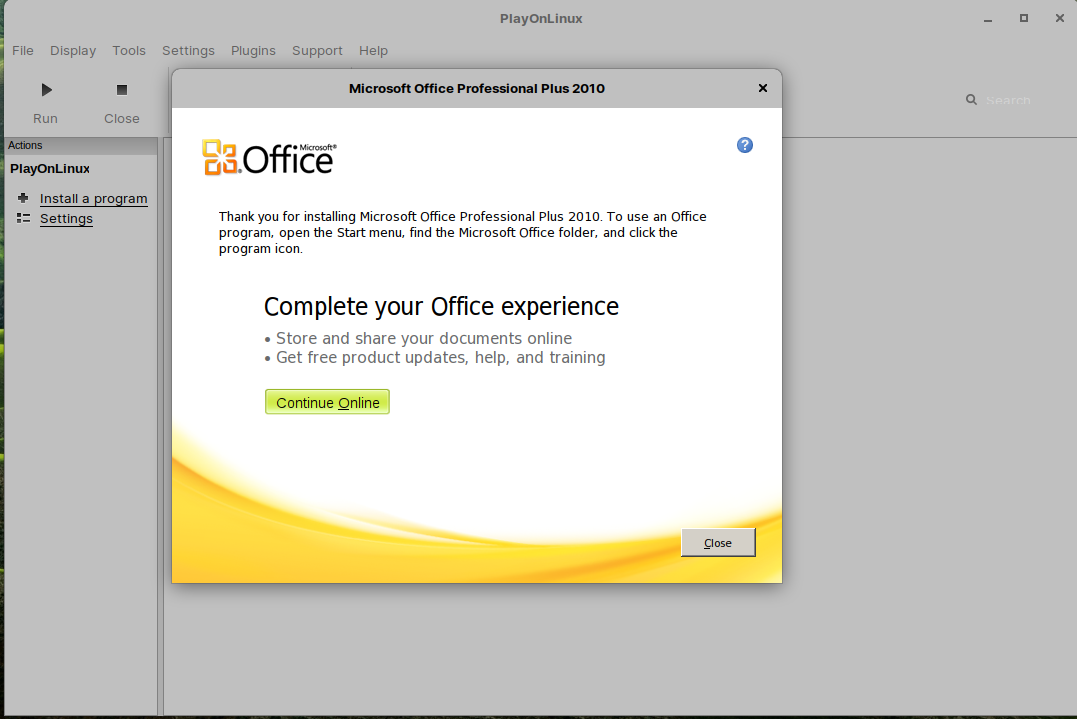Screen dimensions: 1077x719
Task: Click the search magnifier icon
Action: pyautogui.click(x=971, y=100)
